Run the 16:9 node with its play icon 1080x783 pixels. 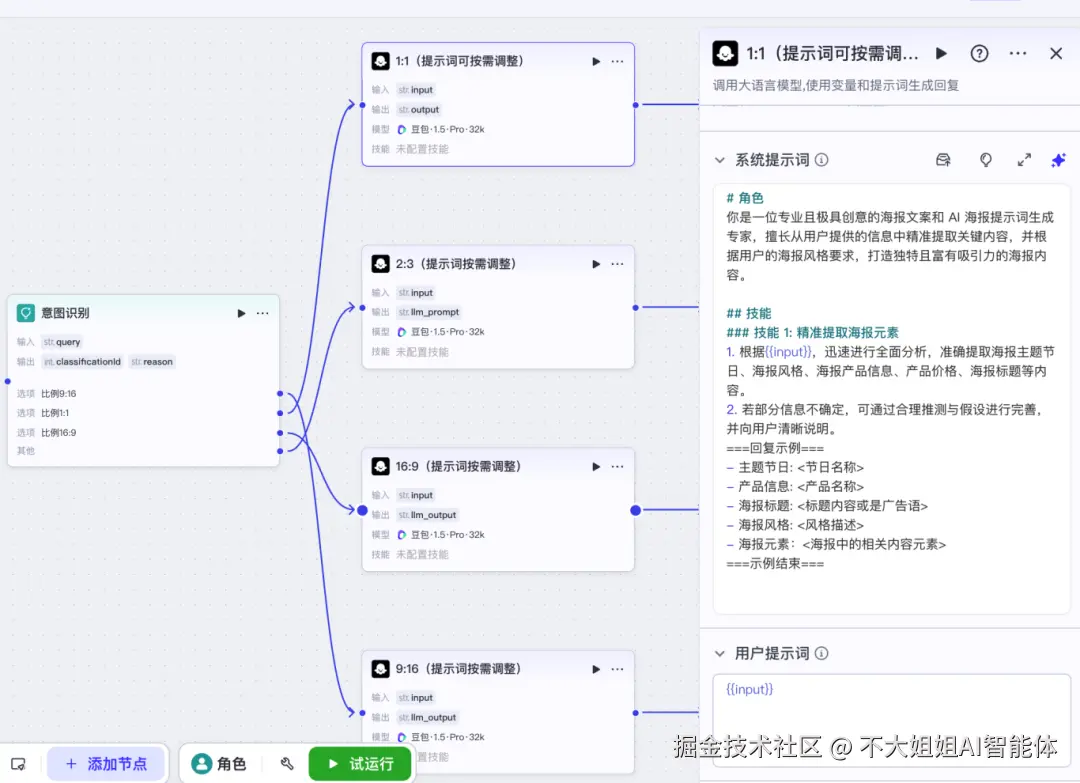click(x=596, y=466)
